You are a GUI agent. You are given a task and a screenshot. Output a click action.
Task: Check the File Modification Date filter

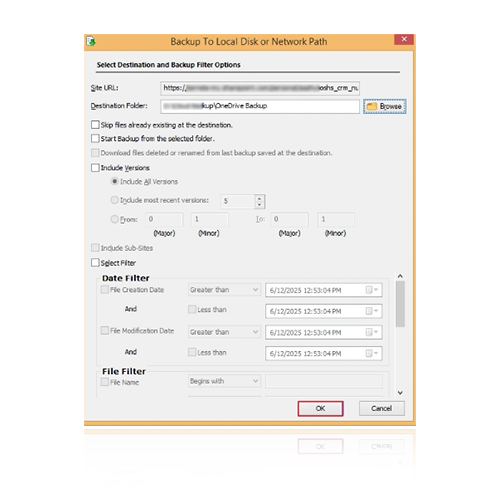click(x=105, y=330)
